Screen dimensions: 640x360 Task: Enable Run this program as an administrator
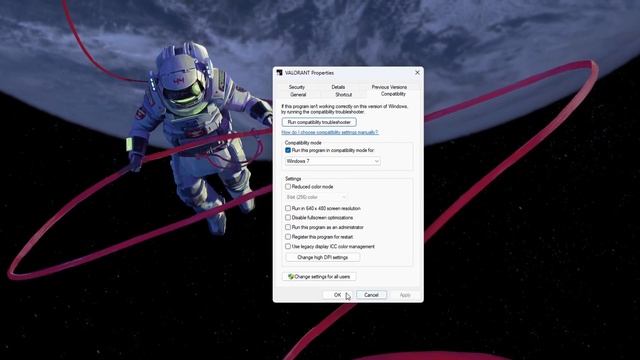tap(288, 227)
